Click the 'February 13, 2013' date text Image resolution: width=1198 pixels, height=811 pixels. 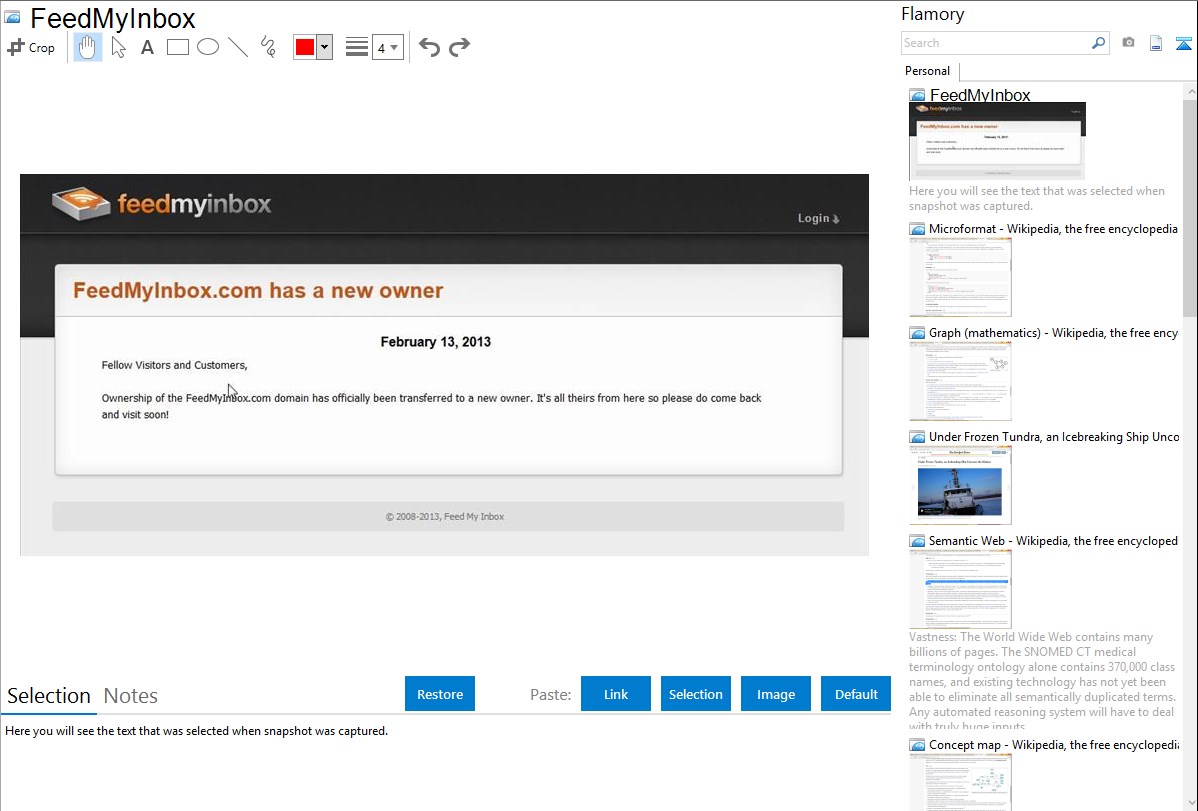435,342
